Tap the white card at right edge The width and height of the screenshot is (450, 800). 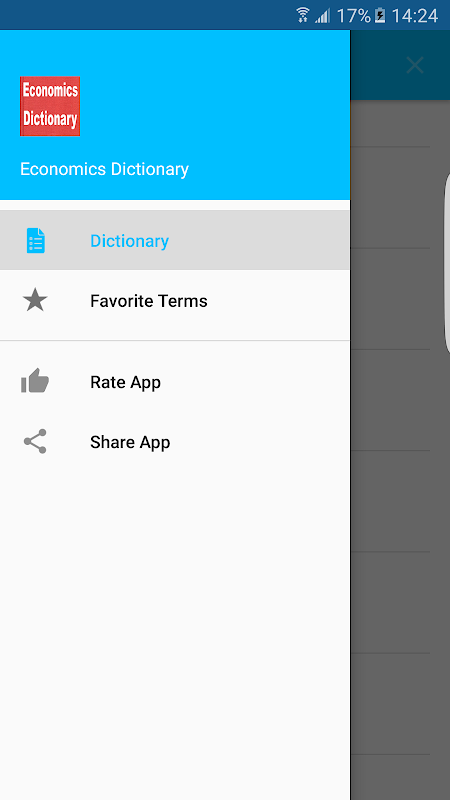(x=447, y=263)
